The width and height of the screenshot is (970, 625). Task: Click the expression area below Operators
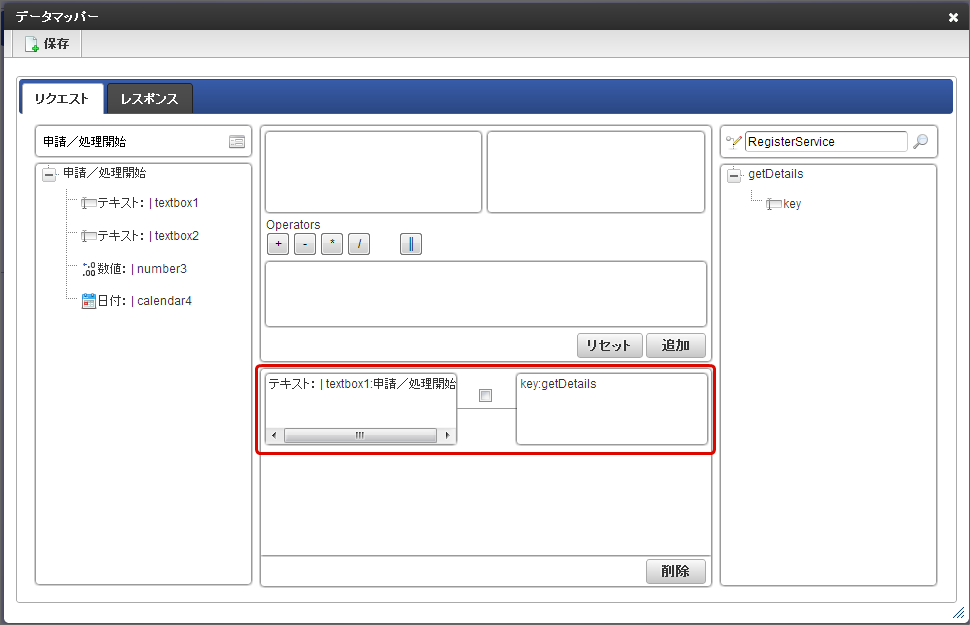click(486, 294)
